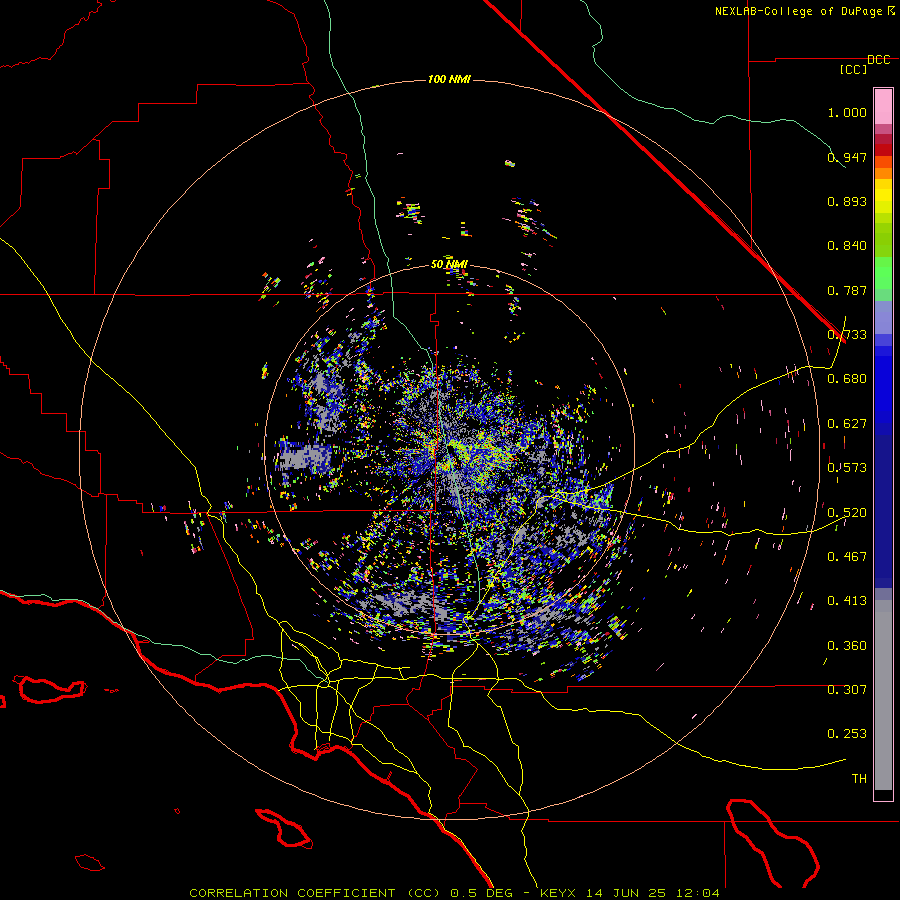Click the 0.360 scale value
Screen dimensions: 900x900
point(847,646)
